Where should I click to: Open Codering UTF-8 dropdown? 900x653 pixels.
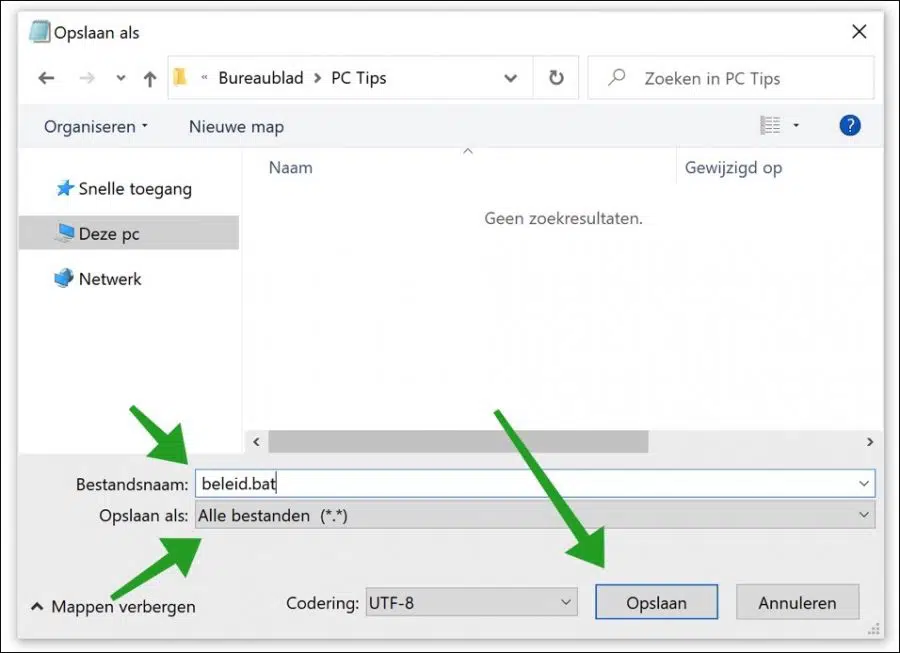[x=471, y=603]
